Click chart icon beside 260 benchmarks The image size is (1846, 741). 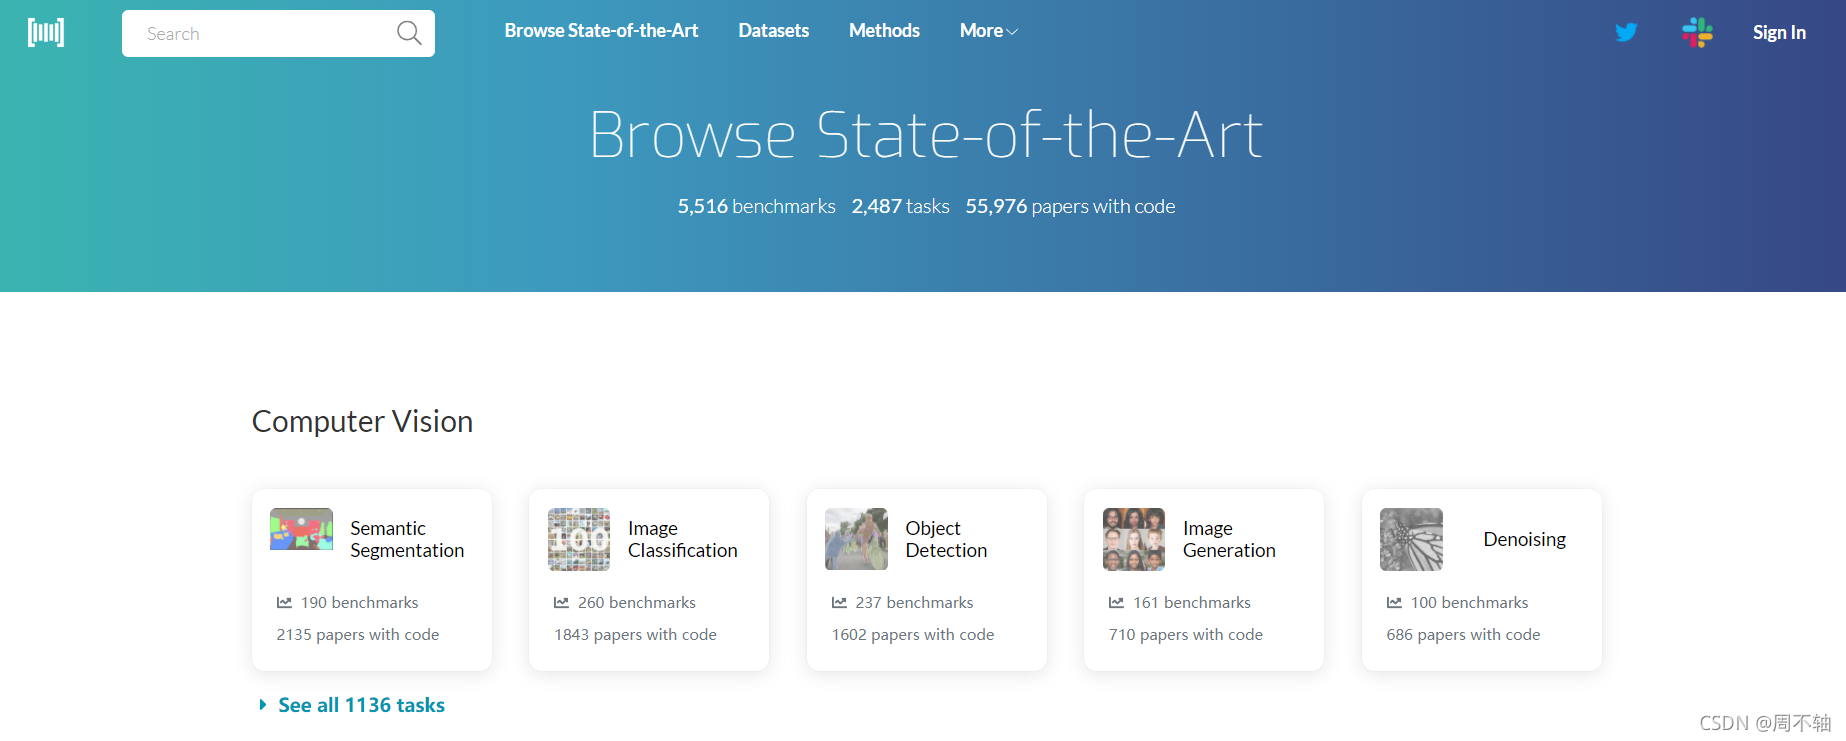[x=561, y=602]
